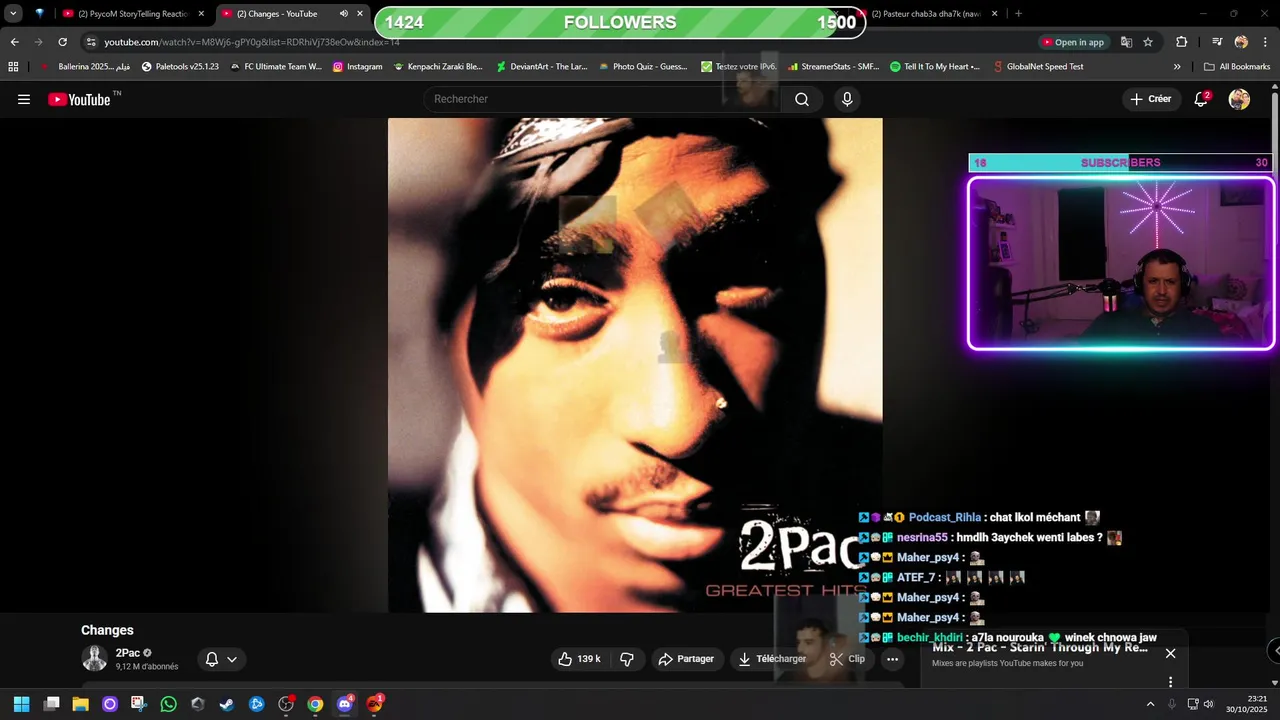Open EA app from taskbar
This screenshot has height=720, width=1280.
[374, 704]
